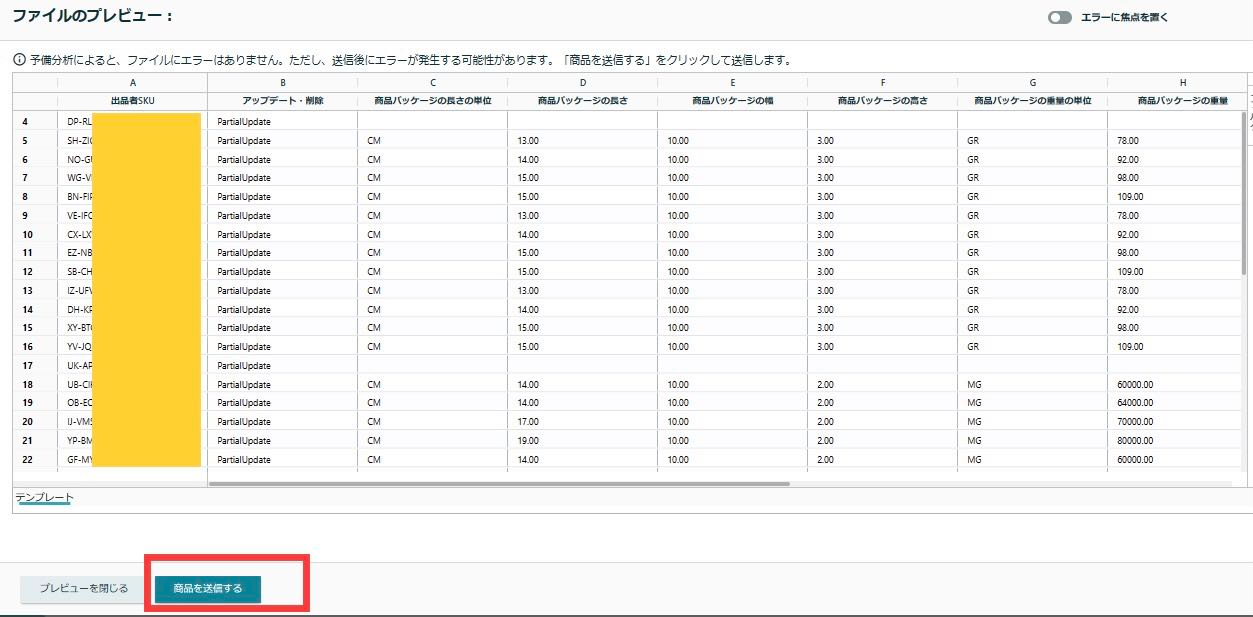The height and width of the screenshot is (617, 1253).
Task: Click the PartialUpdate cell in row 22
Action: point(244,460)
